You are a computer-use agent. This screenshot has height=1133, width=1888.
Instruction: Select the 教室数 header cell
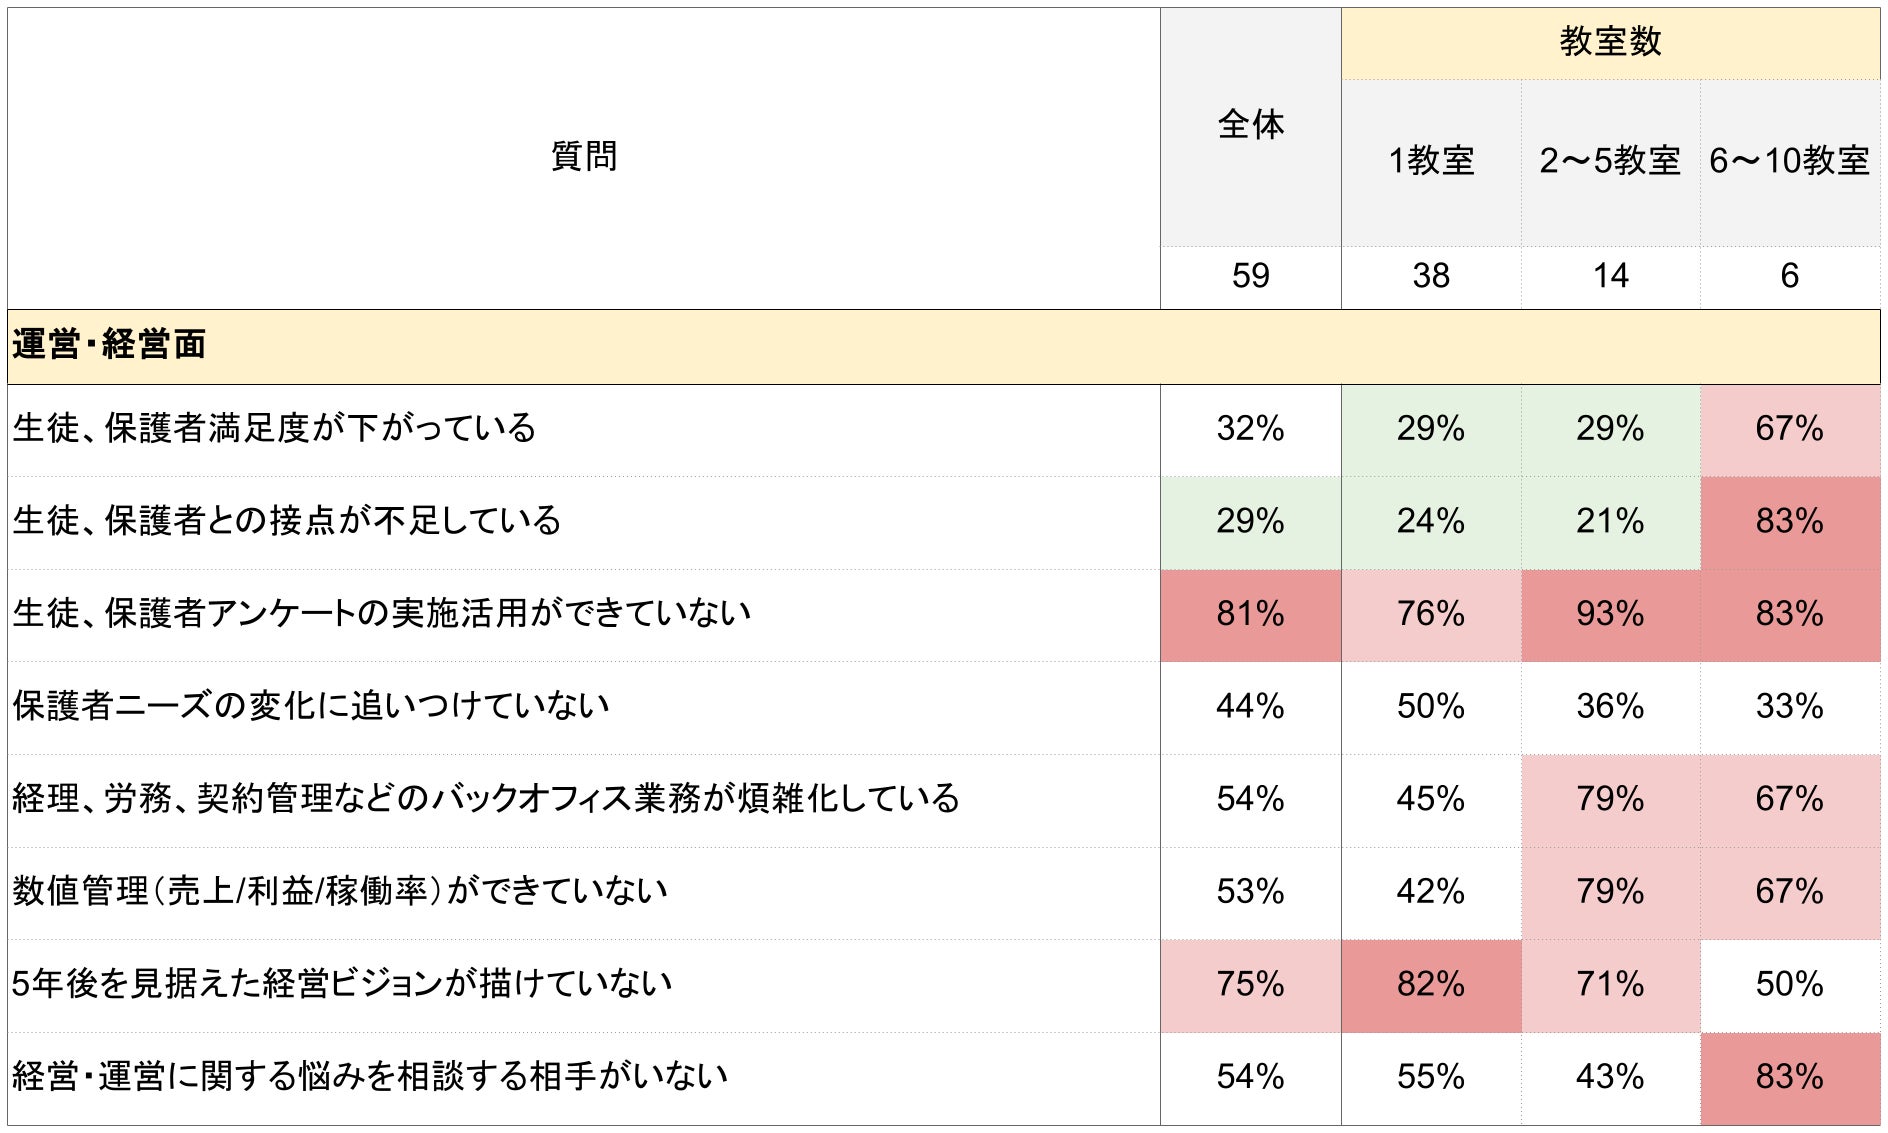pos(1610,42)
